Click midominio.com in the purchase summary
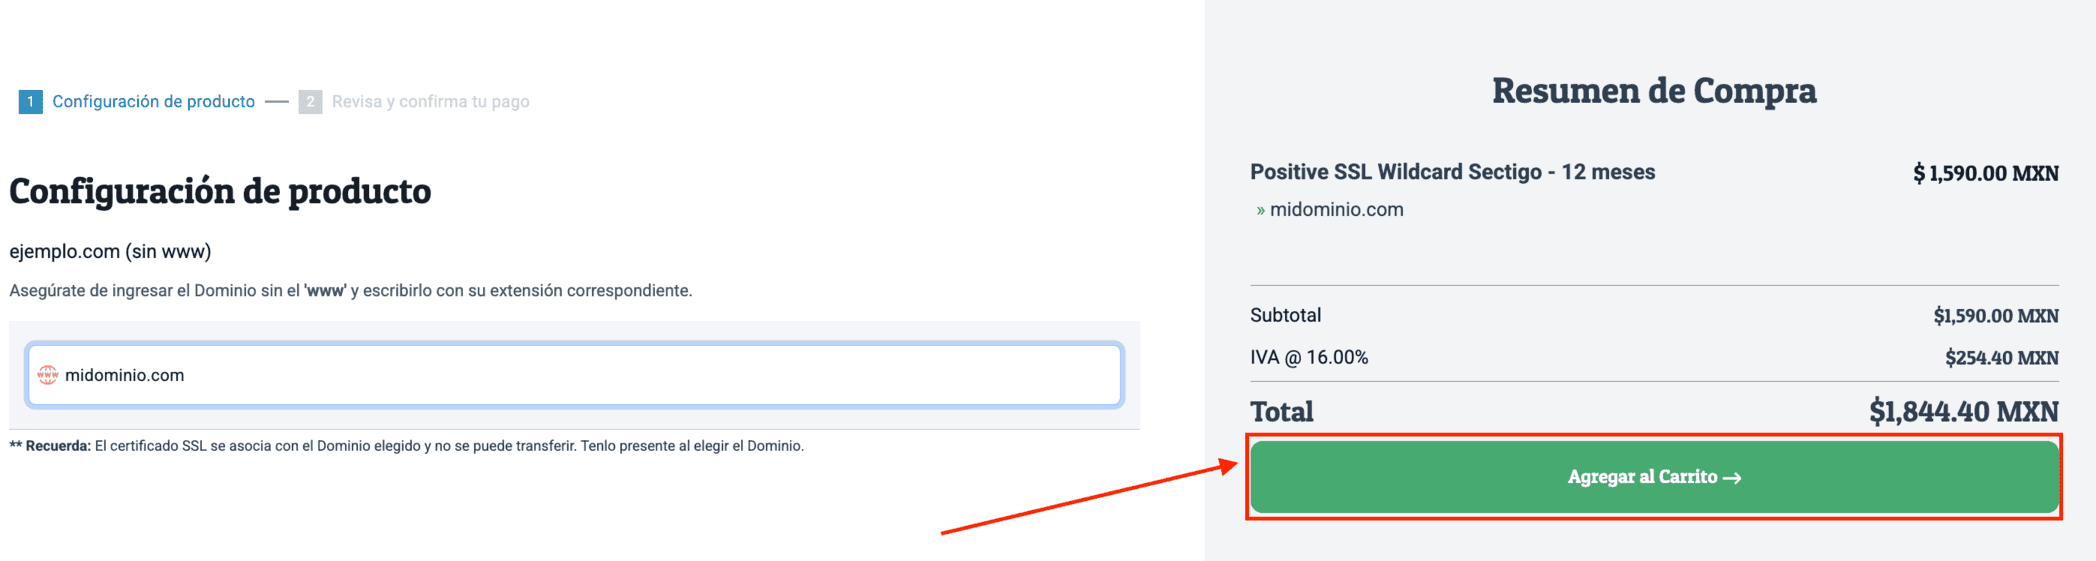The image size is (2096, 561). [x=1337, y=210]
